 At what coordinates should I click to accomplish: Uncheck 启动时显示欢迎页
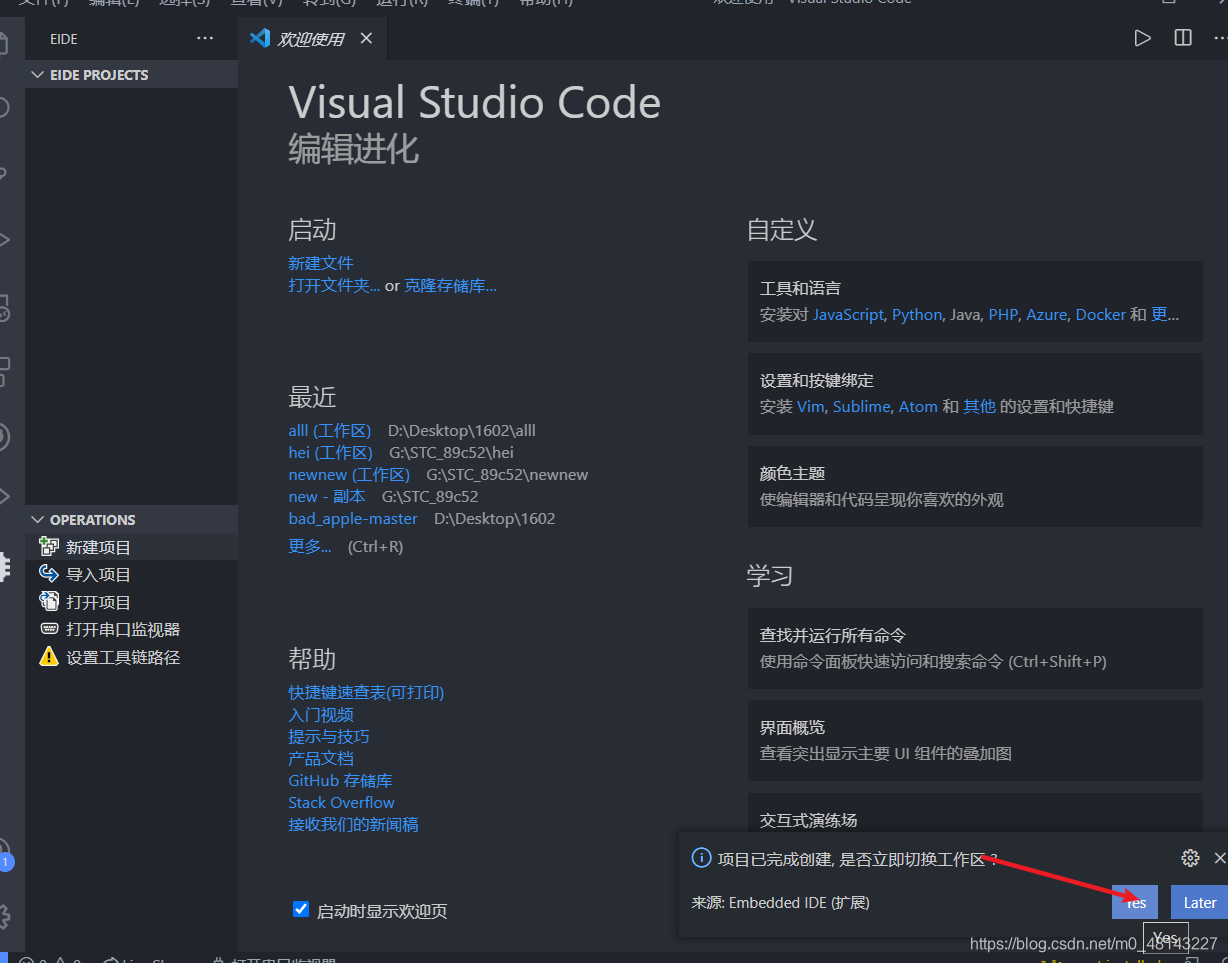point(301,909)
